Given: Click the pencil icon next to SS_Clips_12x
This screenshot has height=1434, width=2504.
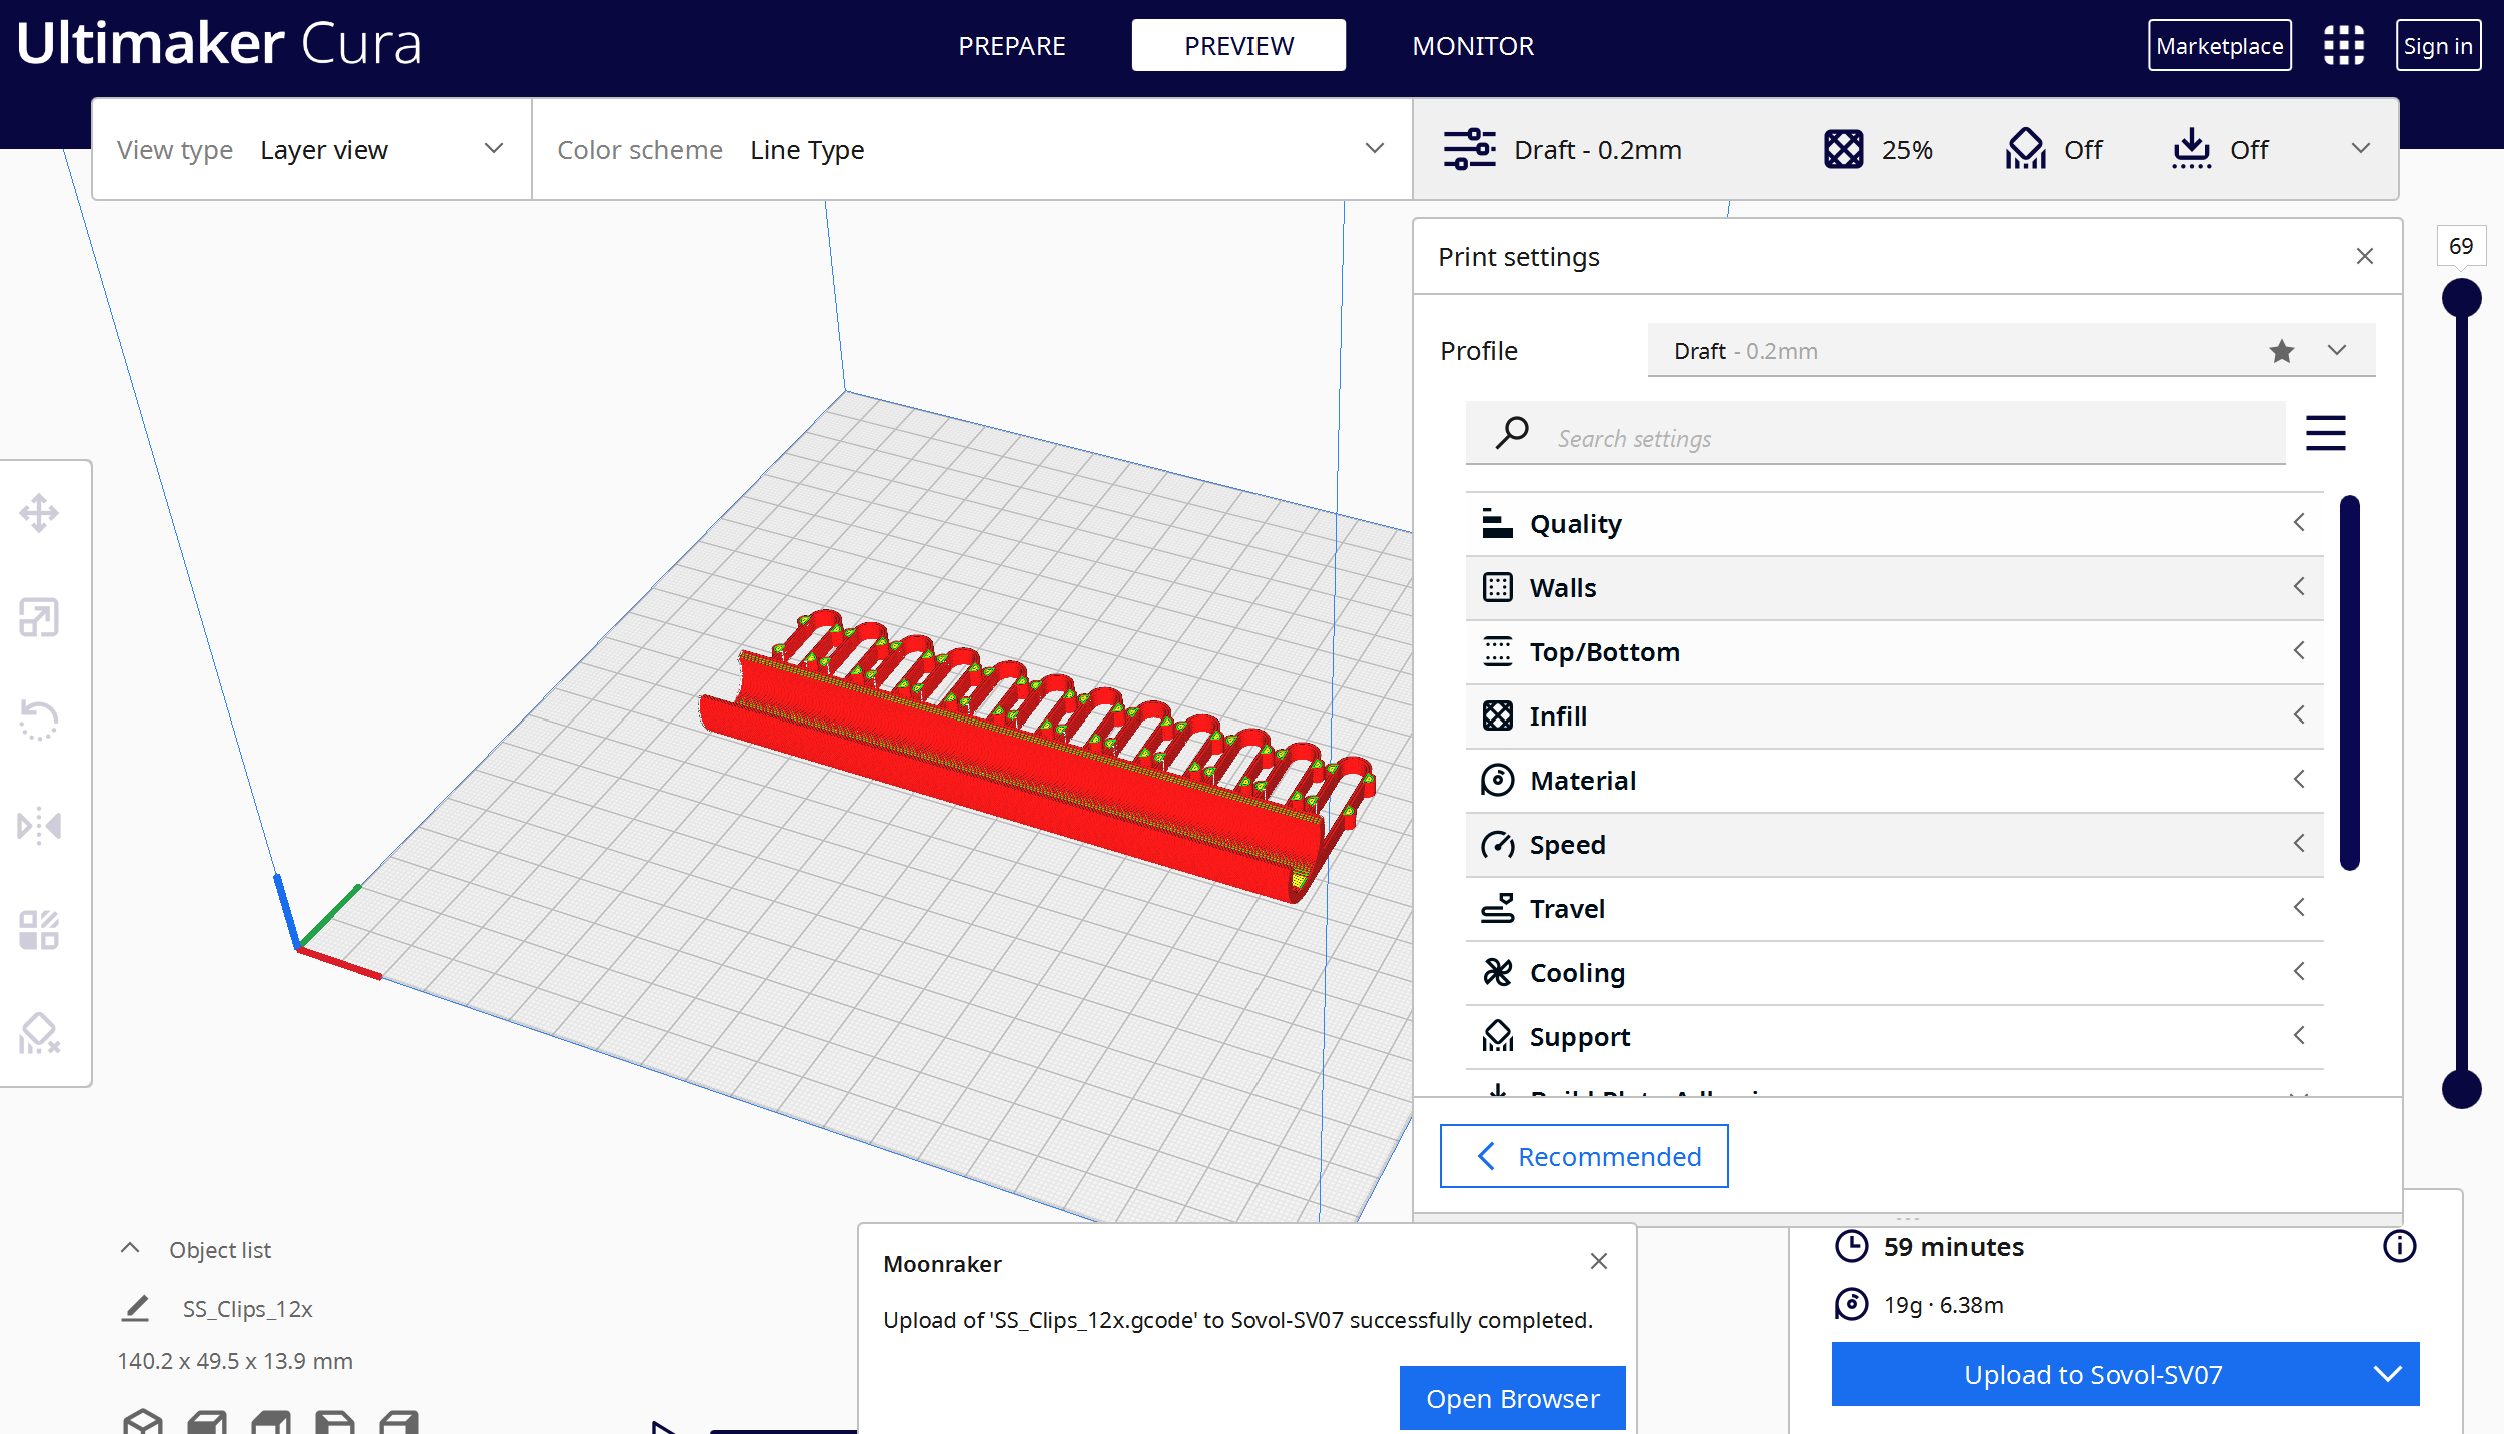Looking at the screenshot, I should coord(136,1309).
